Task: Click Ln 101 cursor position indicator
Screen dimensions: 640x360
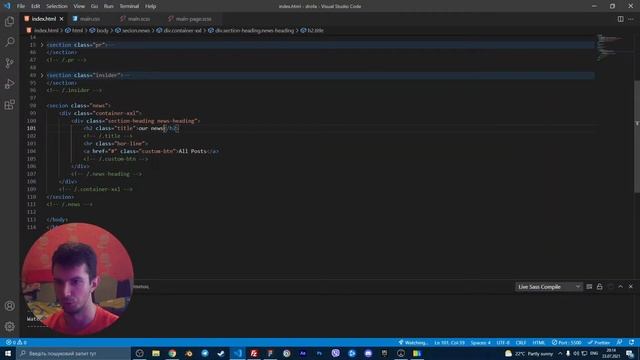Action: (449, 342)
